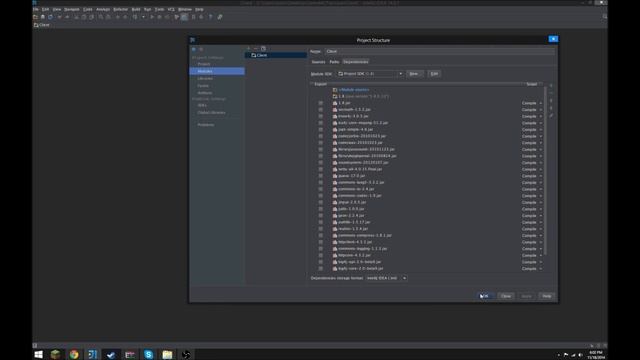The image size is (640, 360).
Task: Click the add dependency plus icon
Action: click(551, 86)
